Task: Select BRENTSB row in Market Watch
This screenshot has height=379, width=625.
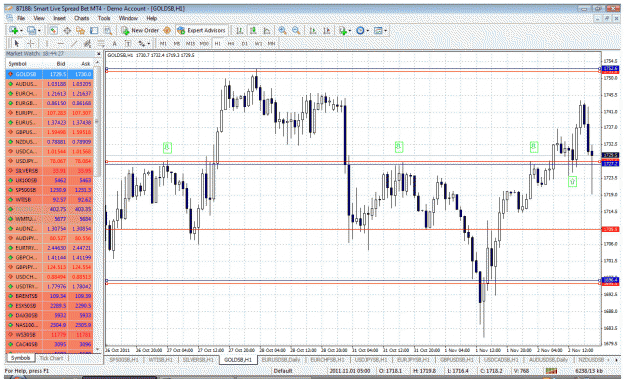Action: tap(49, 296)
